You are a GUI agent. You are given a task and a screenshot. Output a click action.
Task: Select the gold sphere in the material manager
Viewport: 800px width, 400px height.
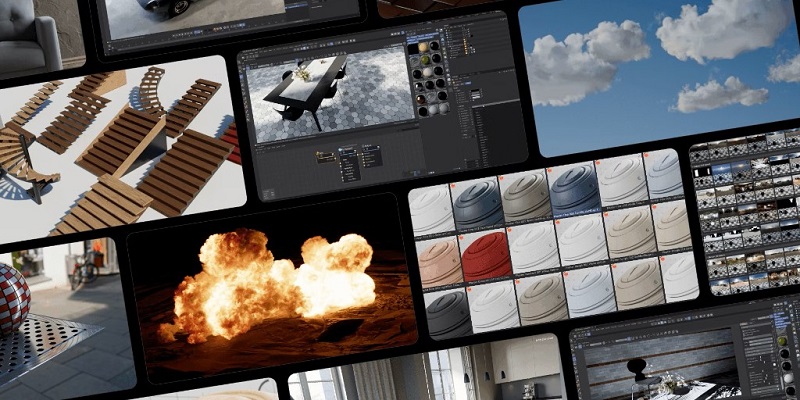click(x=421, y=48)
